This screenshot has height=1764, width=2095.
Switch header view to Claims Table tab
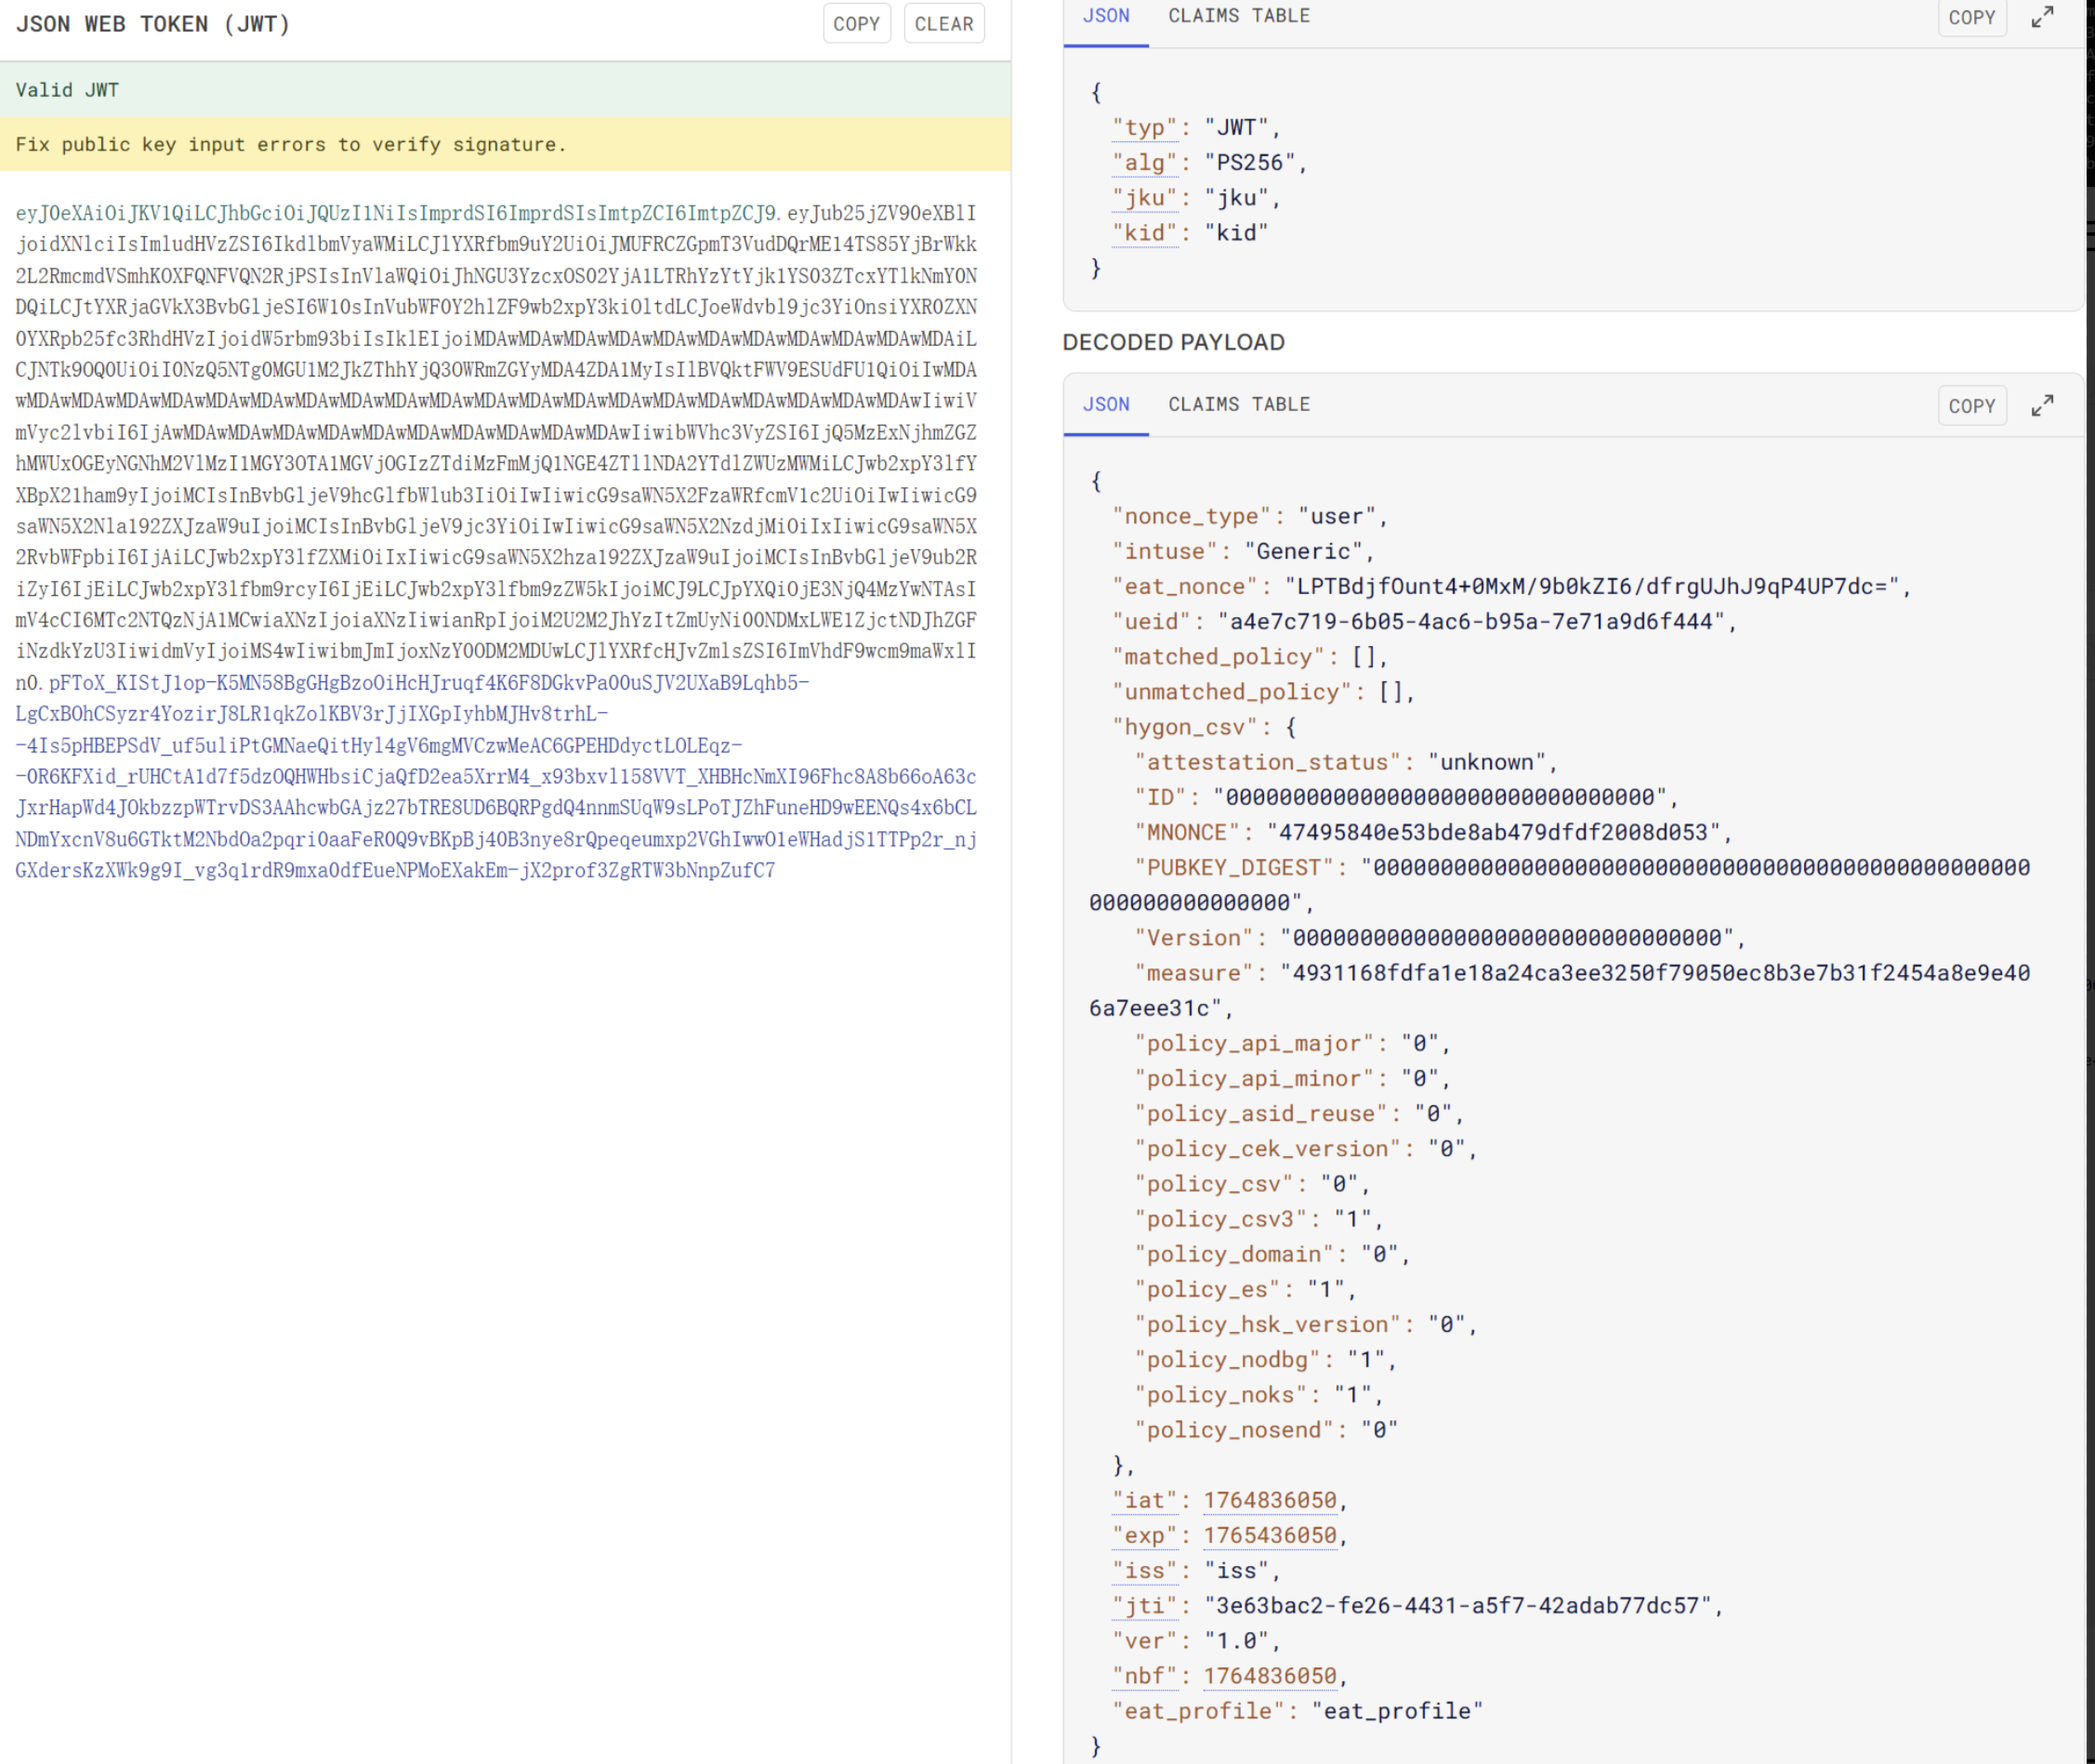[x=1238, y=16]
